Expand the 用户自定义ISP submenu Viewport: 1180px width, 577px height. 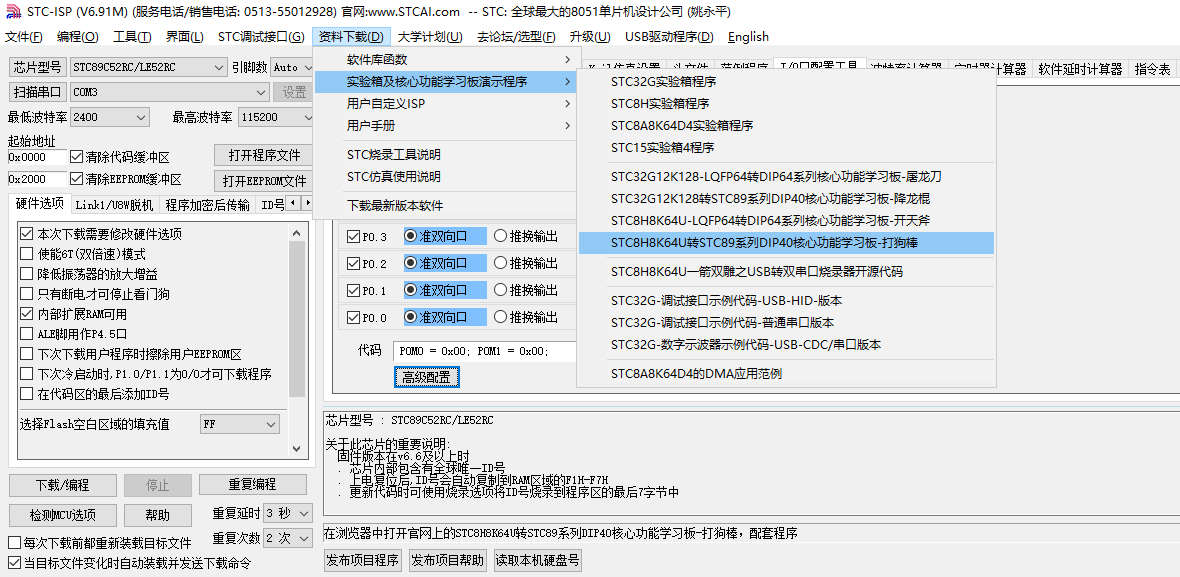[447, 103]
